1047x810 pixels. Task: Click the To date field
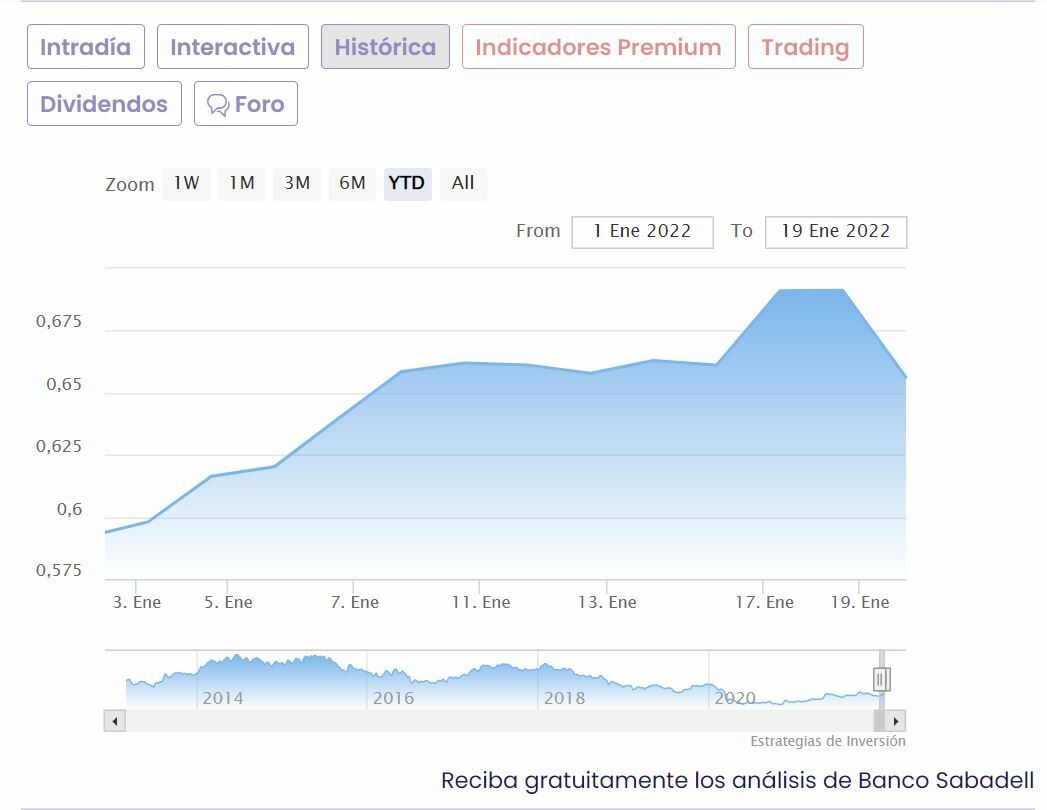[836, 232]
